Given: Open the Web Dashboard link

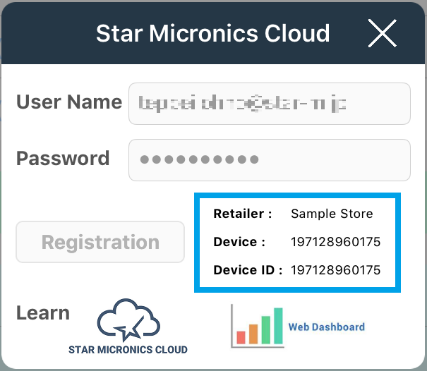Looking at the screenshot, I should [326, 327].
